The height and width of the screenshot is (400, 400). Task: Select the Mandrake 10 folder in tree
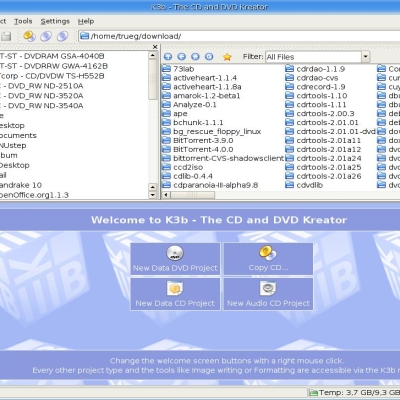click(x=21, y=185)
